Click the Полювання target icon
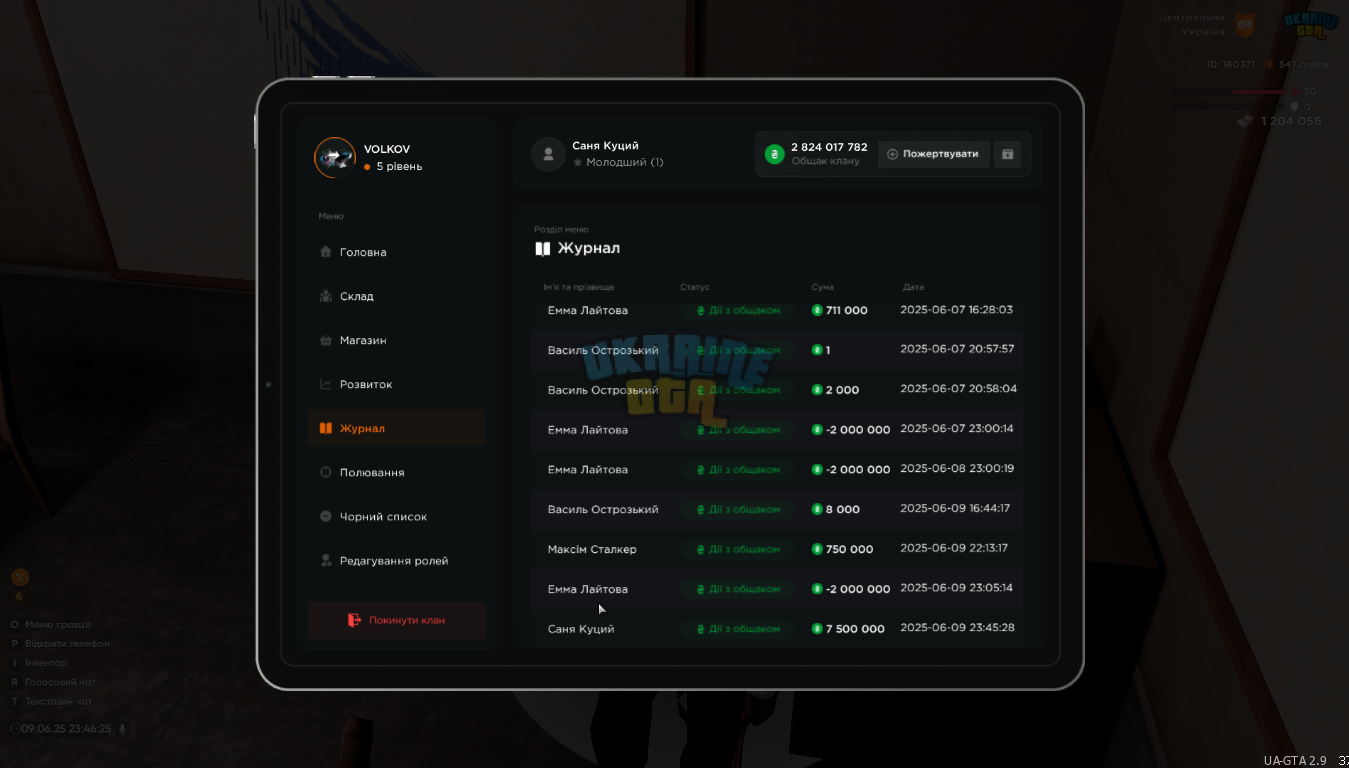This screenshot has width=1349, height=768. (x=325, y=472)
